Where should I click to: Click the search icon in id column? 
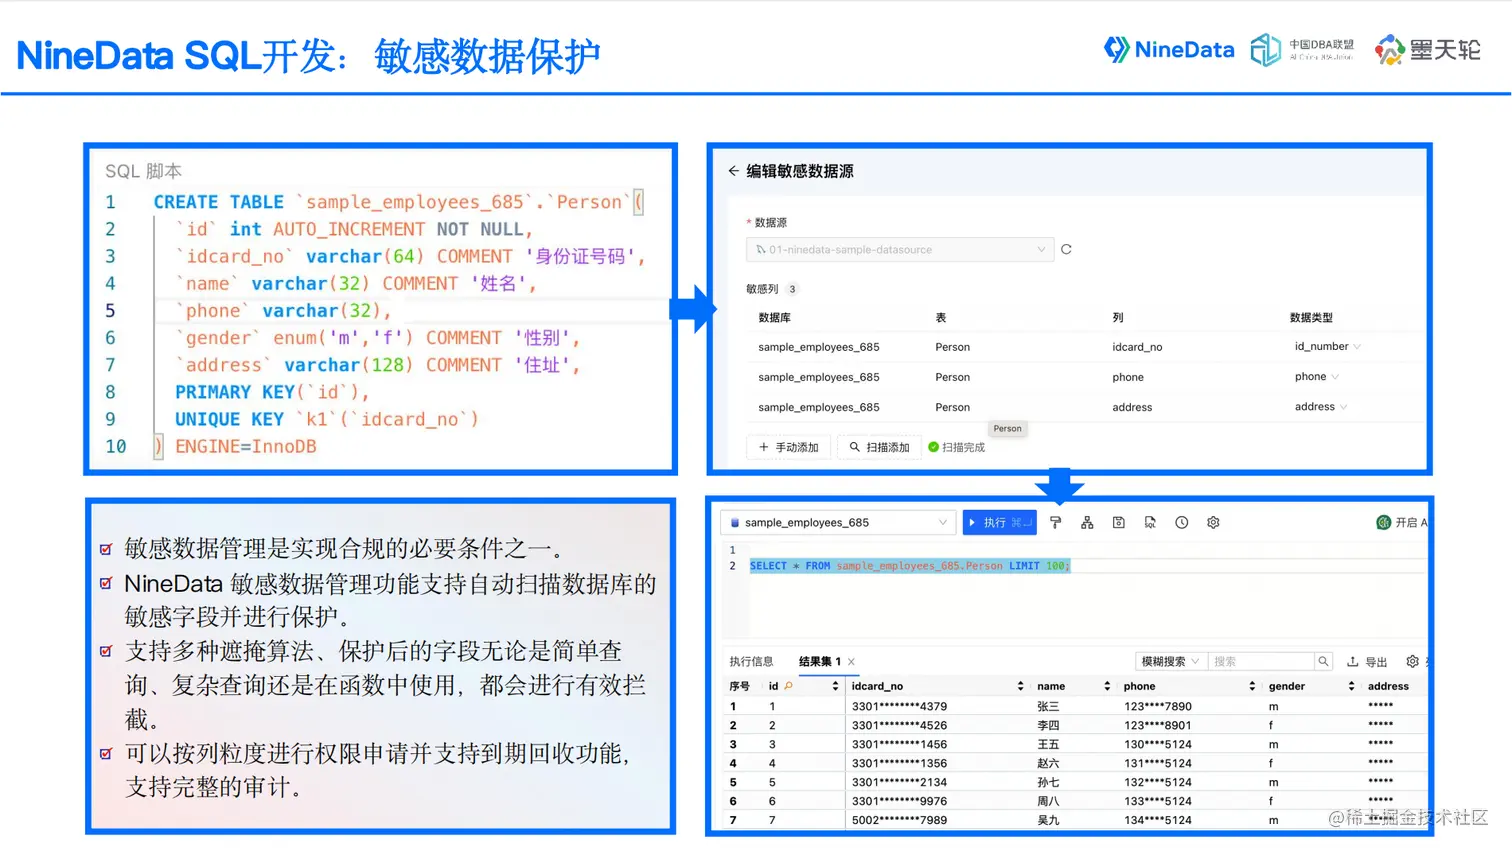click(x=789, y=686)
